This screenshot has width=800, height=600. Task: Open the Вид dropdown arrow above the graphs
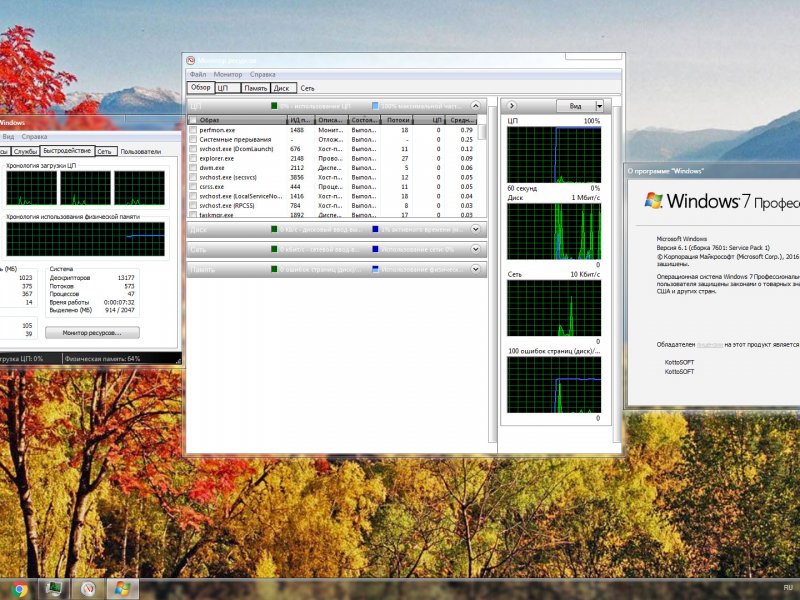click(599, 106)
